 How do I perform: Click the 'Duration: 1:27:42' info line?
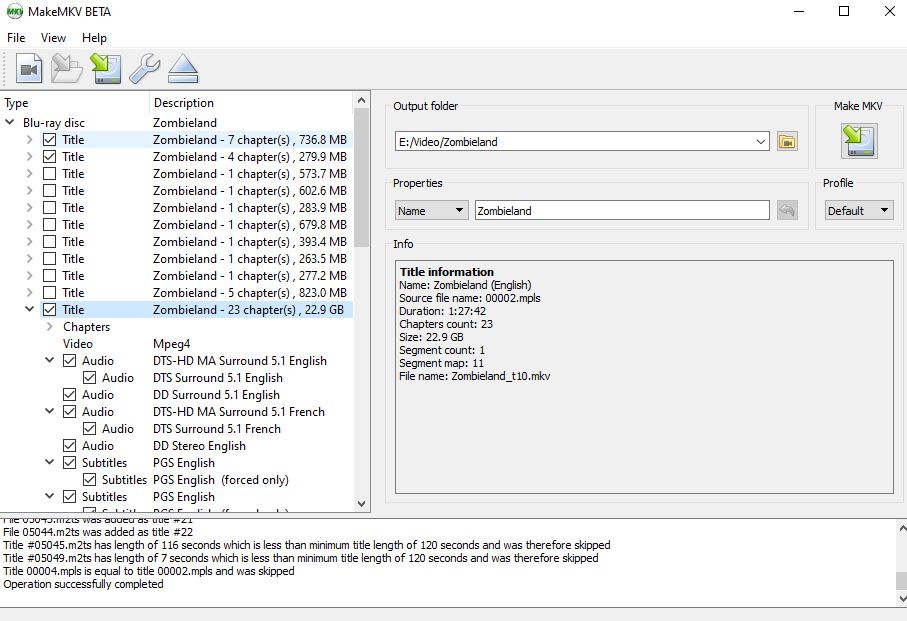(443, 311)
